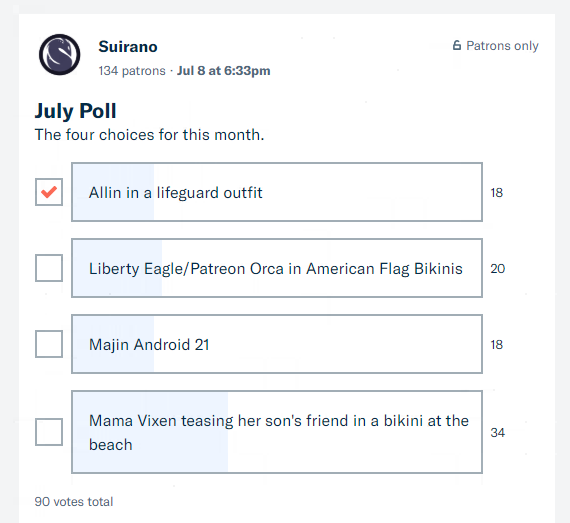The image size is (570, 523).
Task: Check the Liberty Eagle/Patreon Orca checkbox
Action: point(49,268)
